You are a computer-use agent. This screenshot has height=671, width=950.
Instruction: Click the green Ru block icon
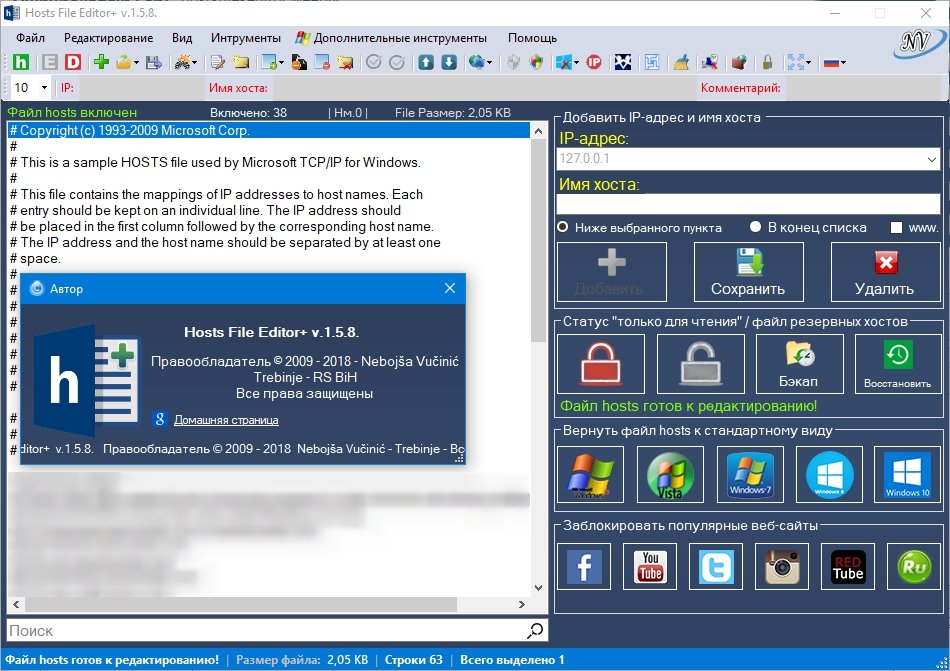pos(914,566)
